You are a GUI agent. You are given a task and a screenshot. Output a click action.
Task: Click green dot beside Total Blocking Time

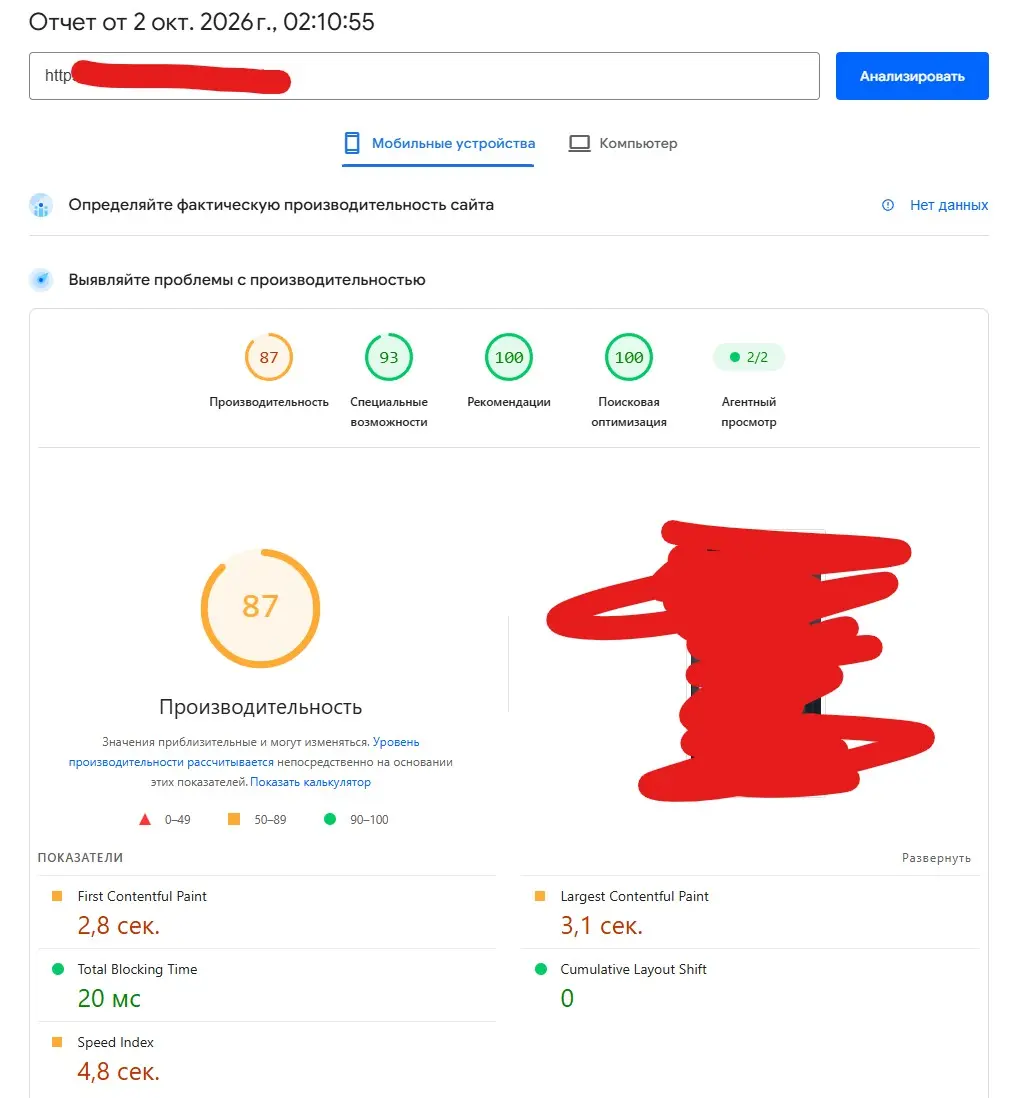coord(58,969)
